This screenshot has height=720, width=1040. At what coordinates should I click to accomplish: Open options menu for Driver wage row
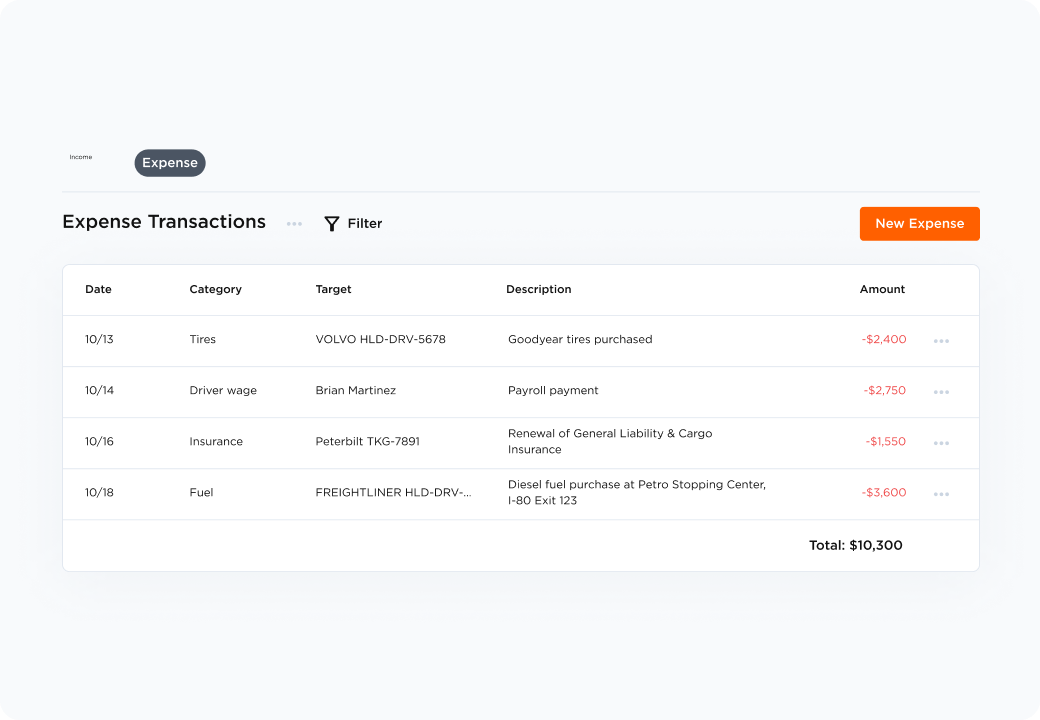tap(941, 392)
